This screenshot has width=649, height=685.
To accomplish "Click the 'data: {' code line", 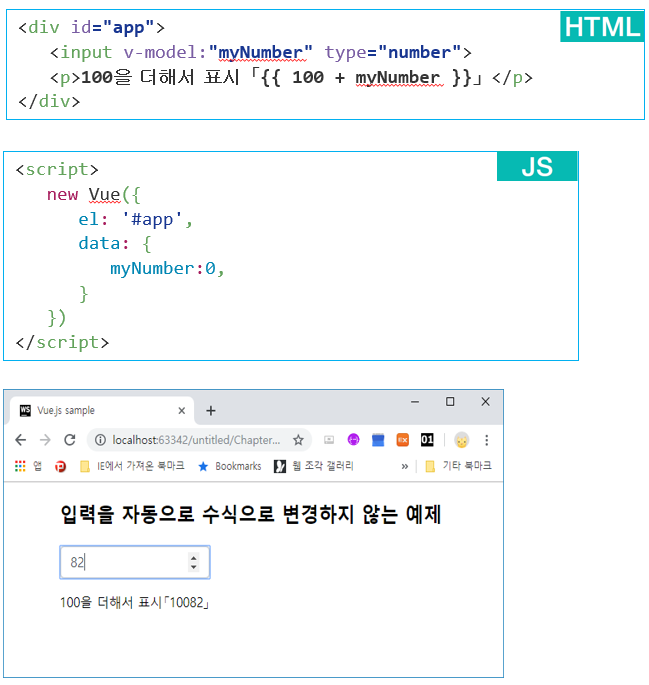I will (115, 244).
